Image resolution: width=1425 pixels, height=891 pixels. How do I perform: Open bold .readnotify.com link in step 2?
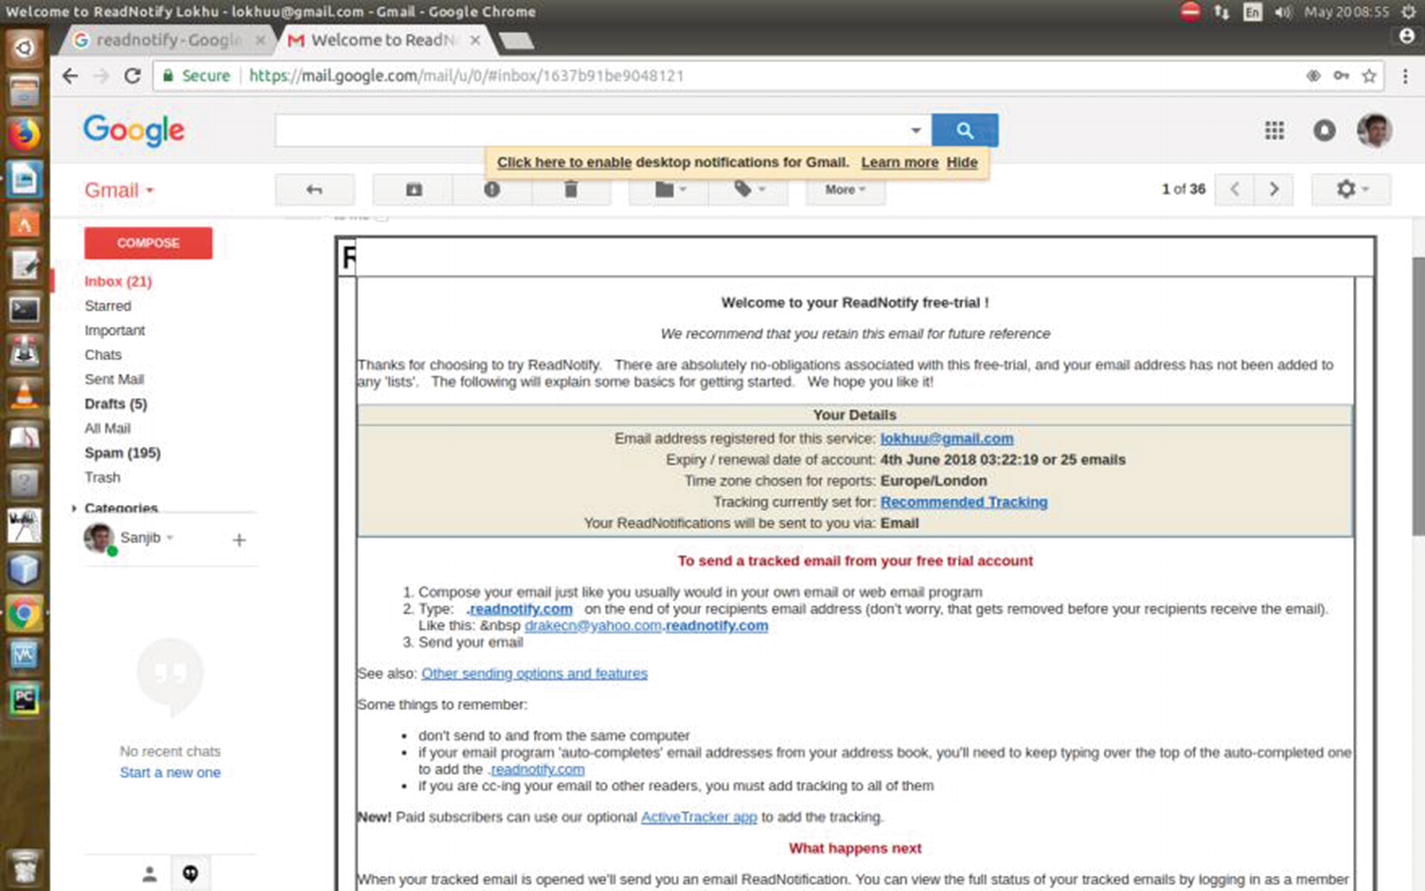point(519,609)
